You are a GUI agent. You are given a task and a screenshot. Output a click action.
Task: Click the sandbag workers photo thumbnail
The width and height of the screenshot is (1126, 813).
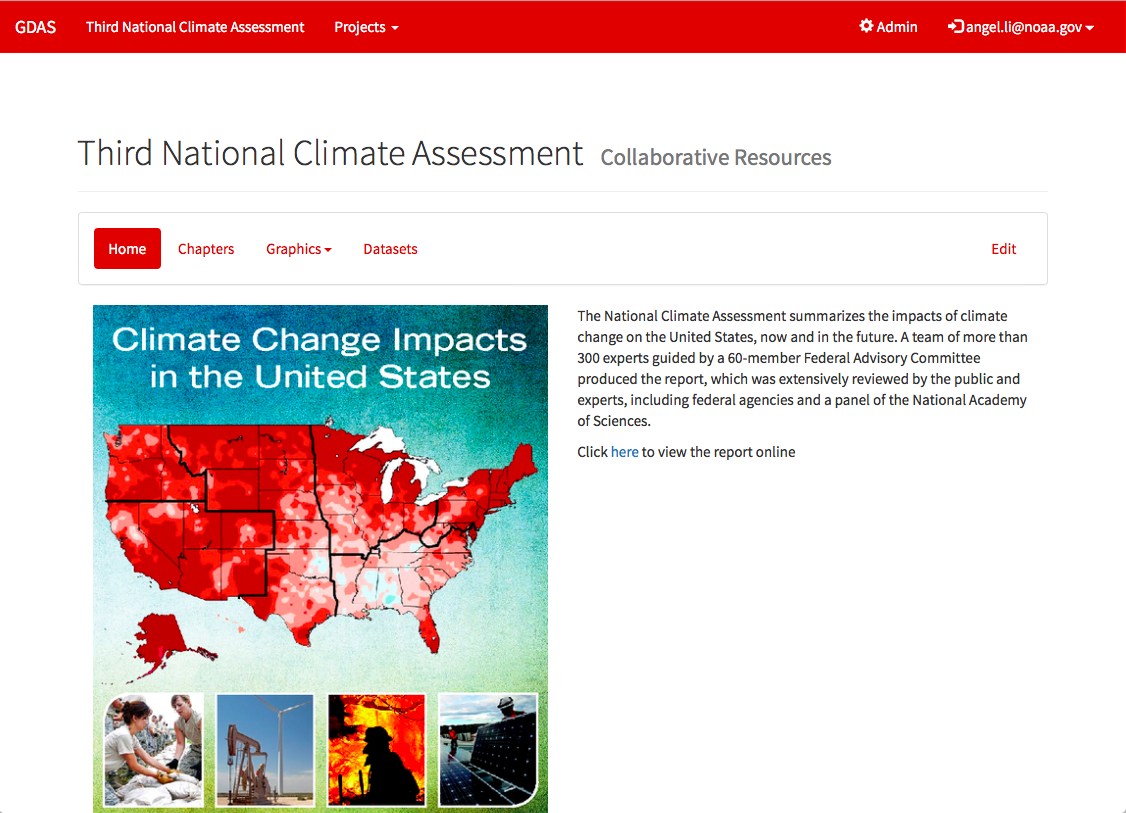154,750
